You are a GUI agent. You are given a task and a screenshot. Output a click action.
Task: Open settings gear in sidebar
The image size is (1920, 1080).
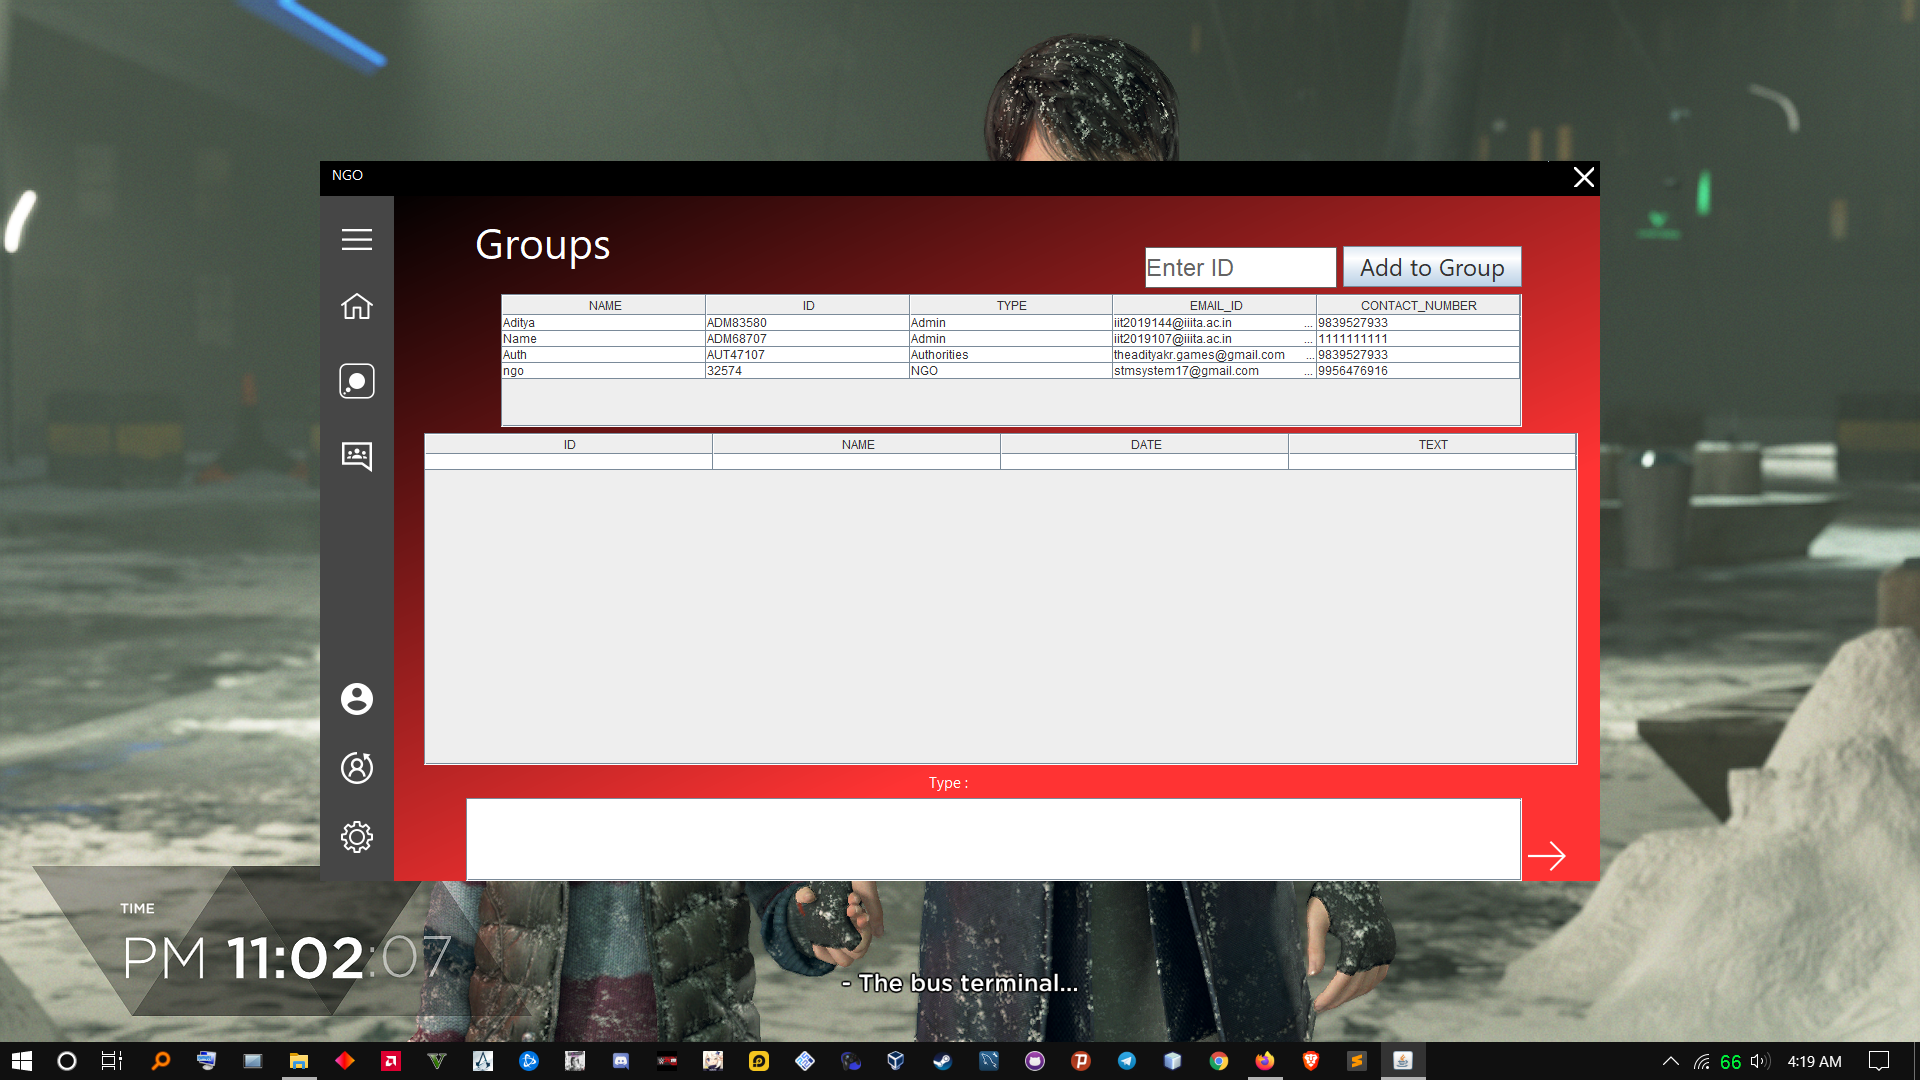pos(356,837)
